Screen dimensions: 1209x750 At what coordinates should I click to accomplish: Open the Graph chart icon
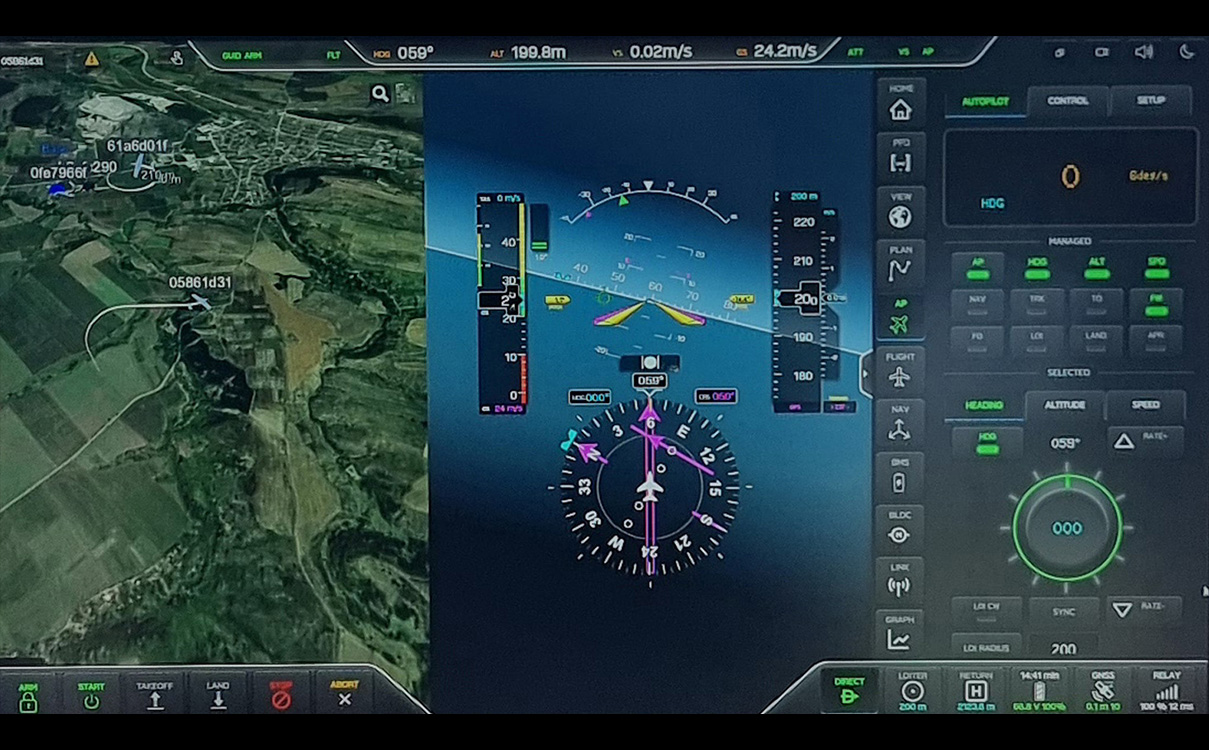click(x=900, y=635)
